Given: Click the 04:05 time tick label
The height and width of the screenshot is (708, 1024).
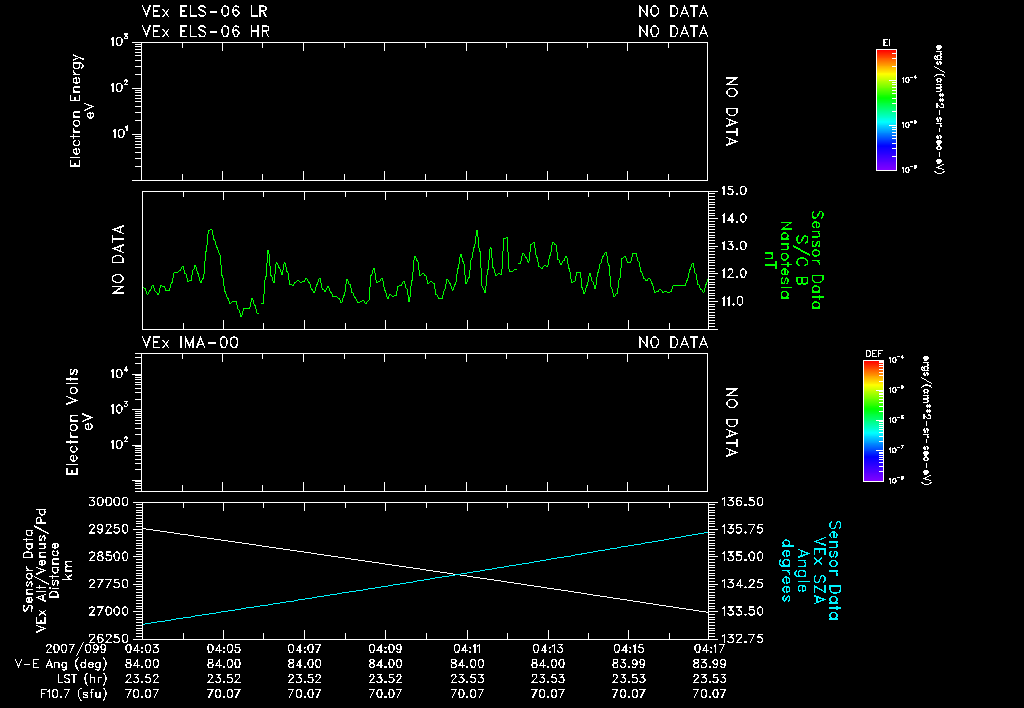Looking at the screenshot, I should point(223,649).
